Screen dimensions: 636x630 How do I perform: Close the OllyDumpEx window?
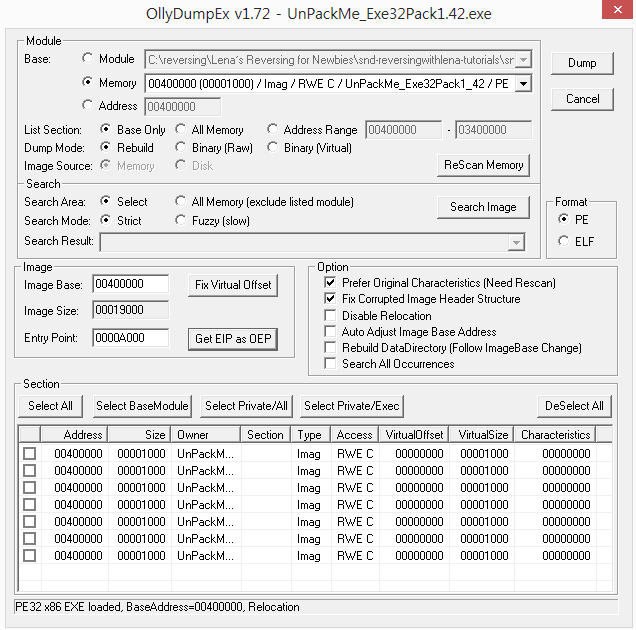(x=617, y=9)
